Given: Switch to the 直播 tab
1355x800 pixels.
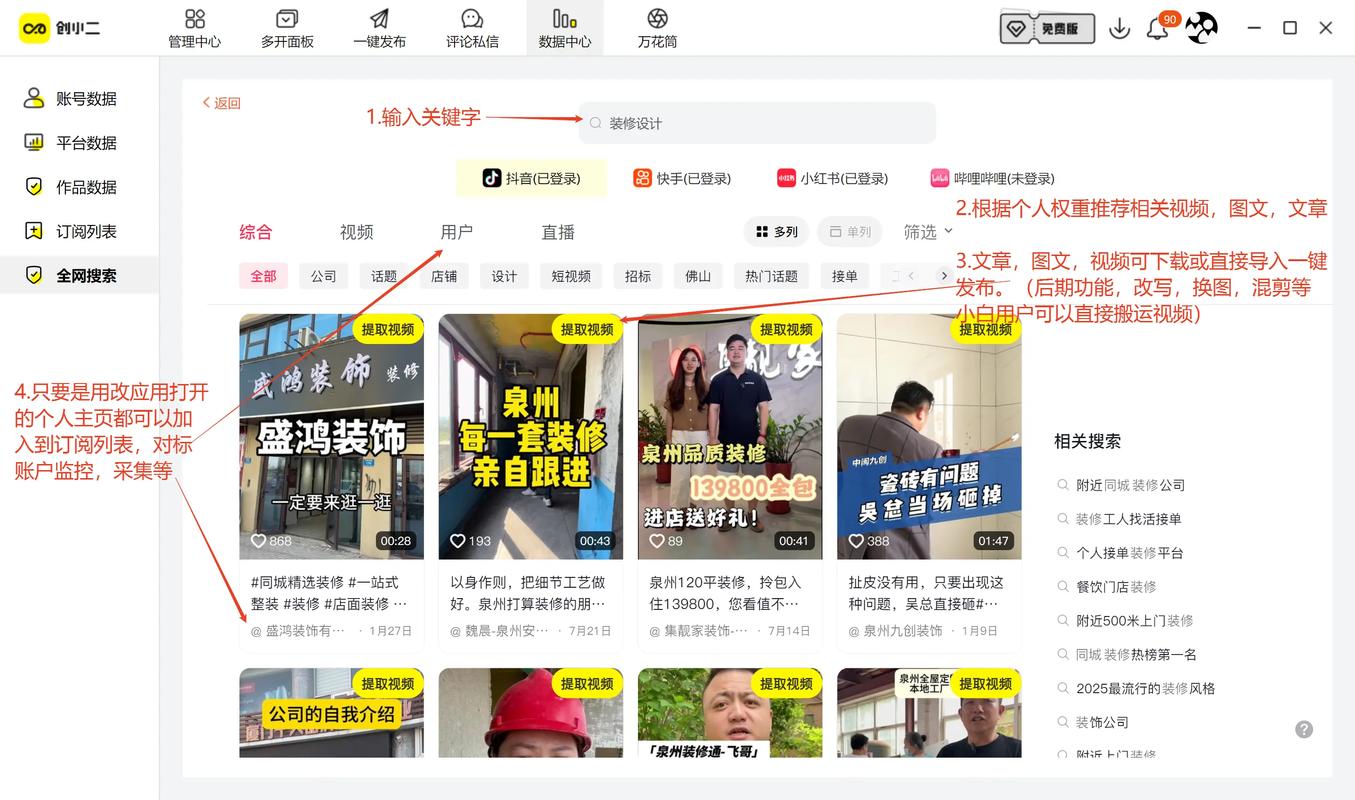Looking at the screenshot, I should (558, 232).
